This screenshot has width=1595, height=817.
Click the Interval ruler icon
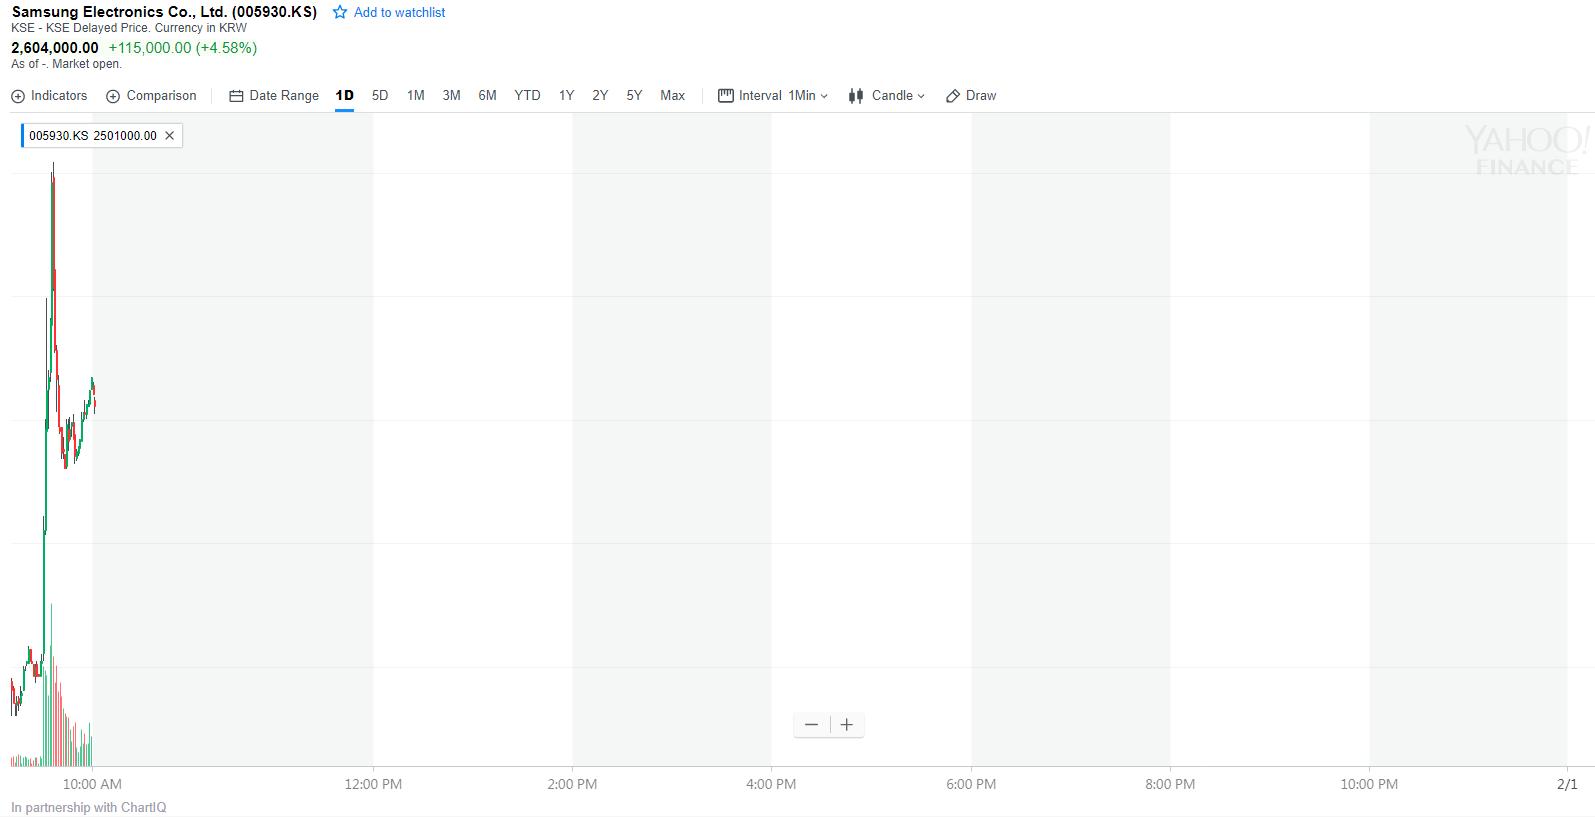coord(726,96)
